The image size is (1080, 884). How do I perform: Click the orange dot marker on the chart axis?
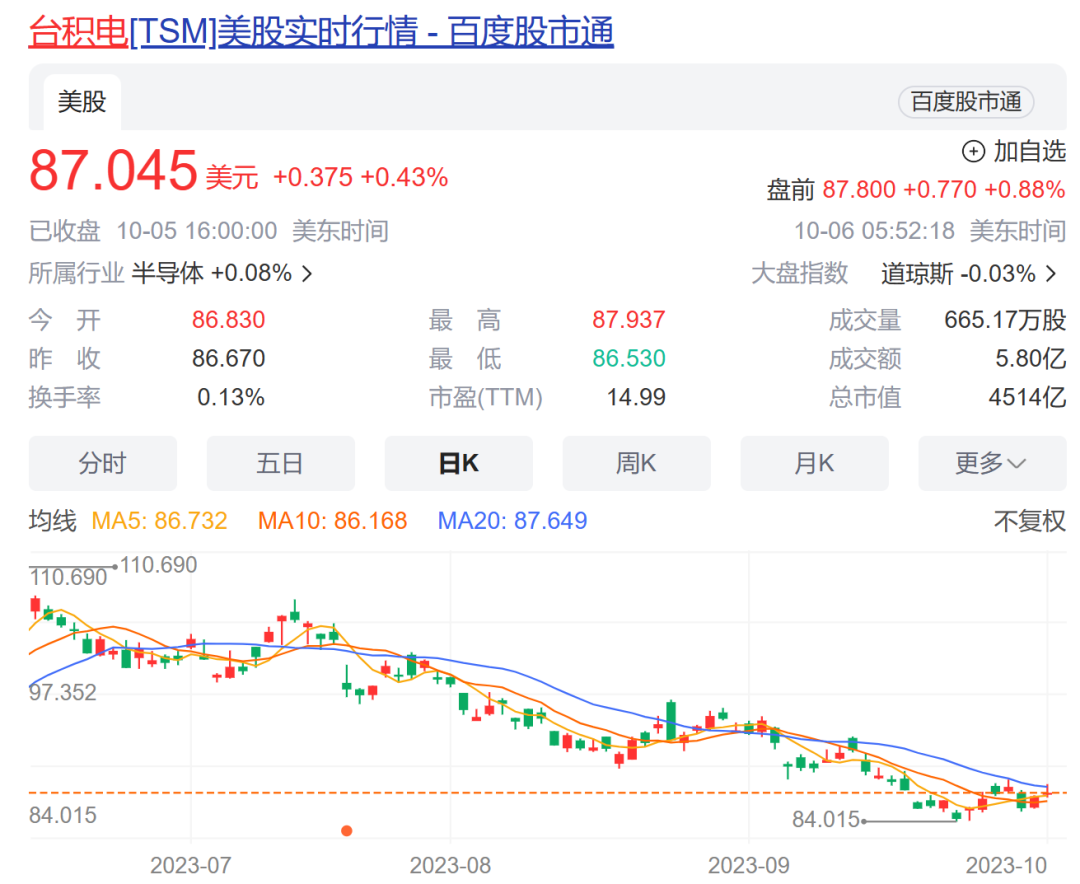pyautogui.click(x=347, y=831)
